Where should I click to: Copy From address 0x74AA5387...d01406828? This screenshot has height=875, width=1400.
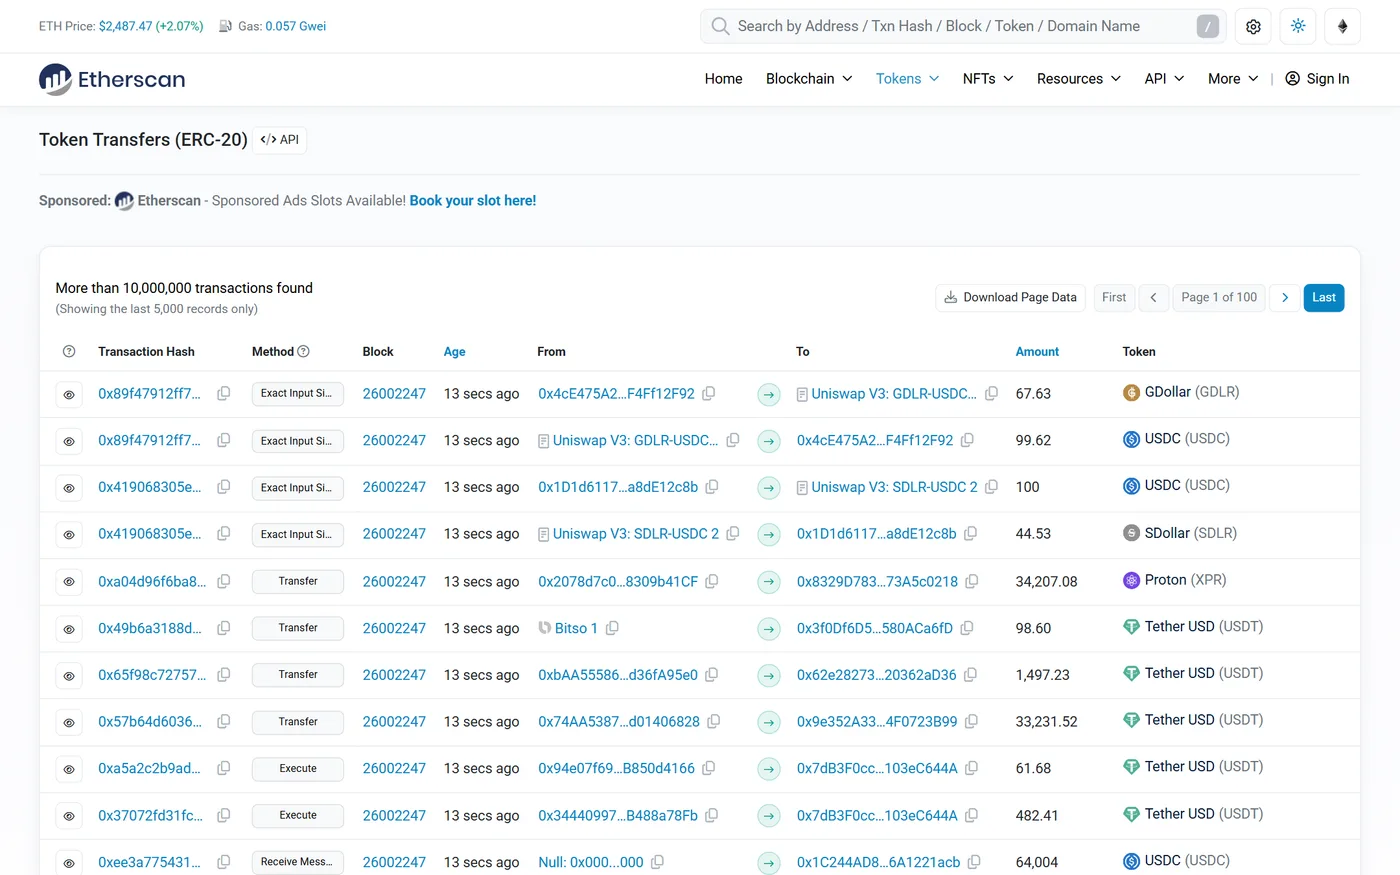click(x=714, y=721)
